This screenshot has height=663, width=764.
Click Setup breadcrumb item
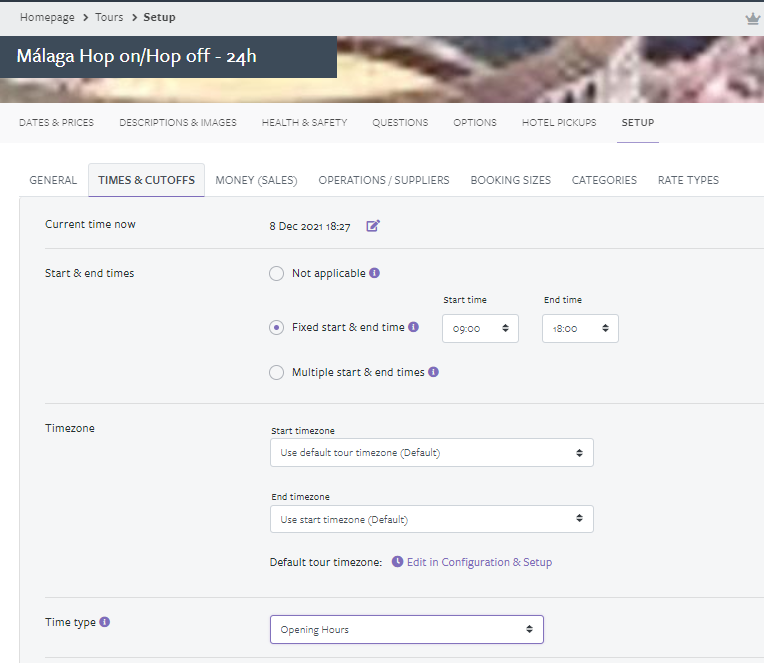159,18
